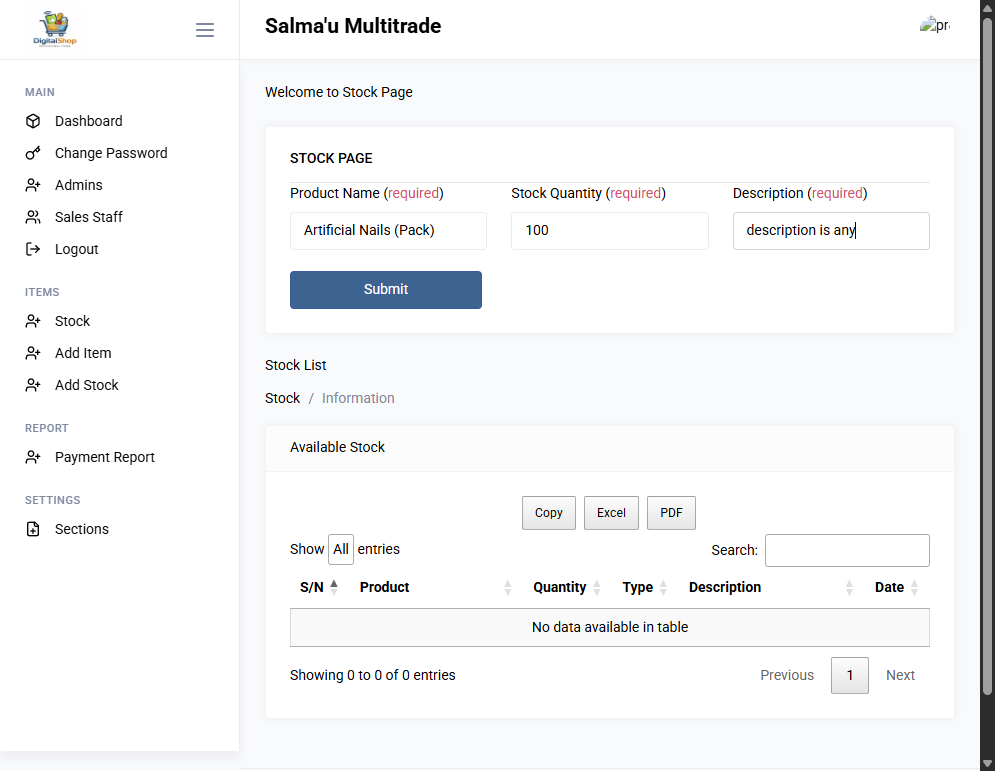Click the icon beside Add Item
Screen dimensions: 995x771
pos(33,353)
